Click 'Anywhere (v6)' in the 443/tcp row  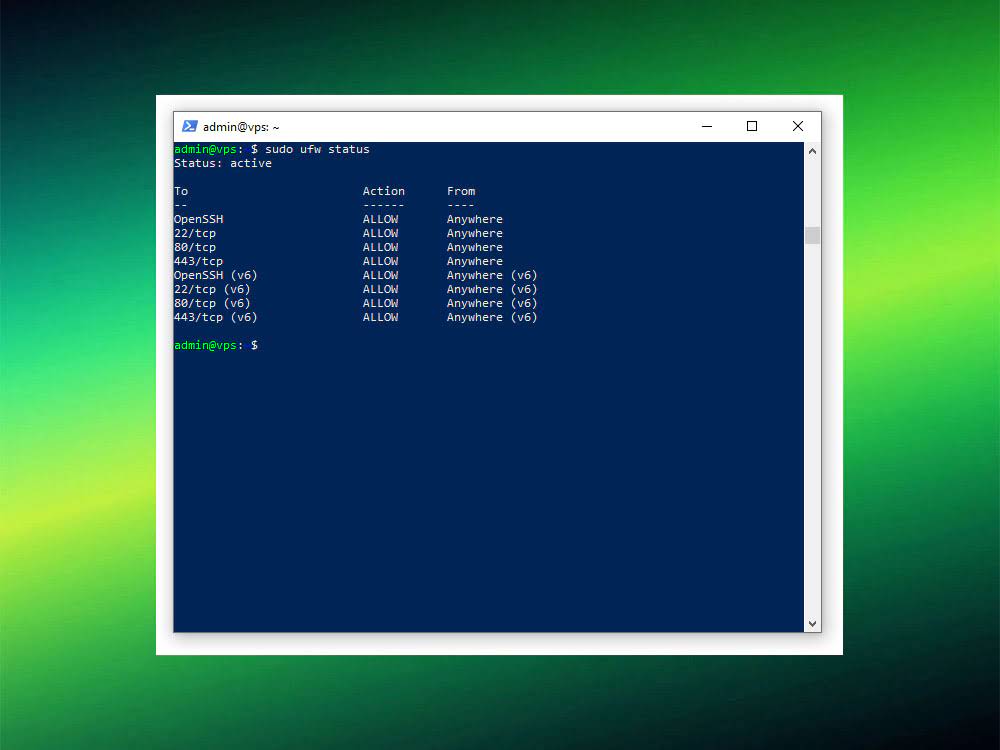[x=492, y=317]
